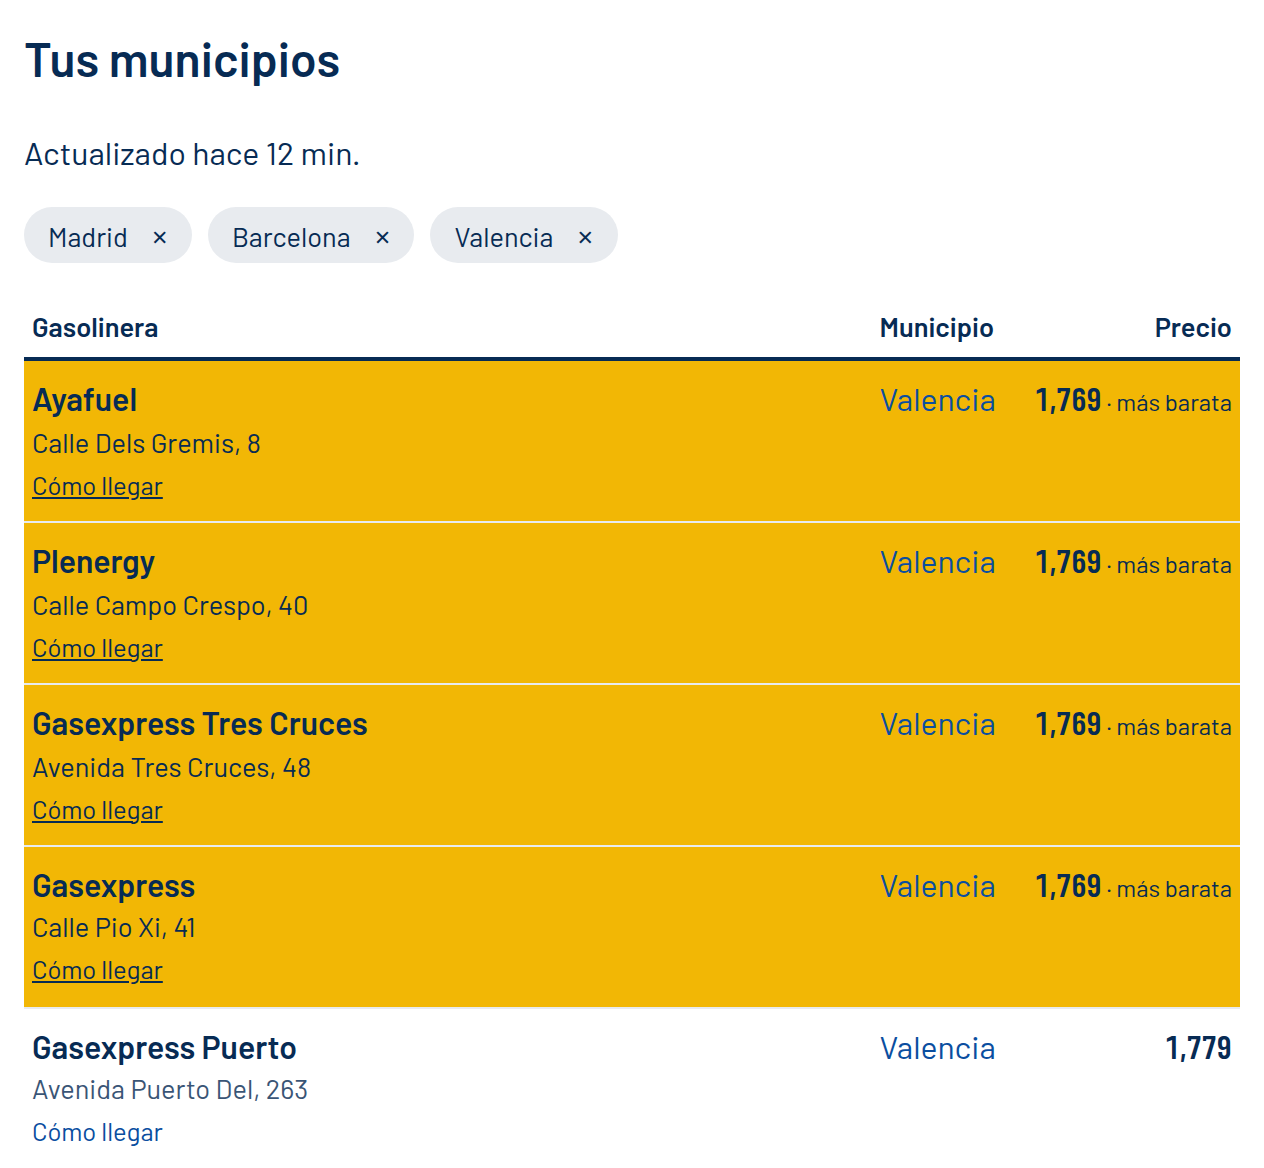1264x1168 pixels.
Task: Click 'Actualizado hace 12 min.' text
Action: (x=192, y=155)
